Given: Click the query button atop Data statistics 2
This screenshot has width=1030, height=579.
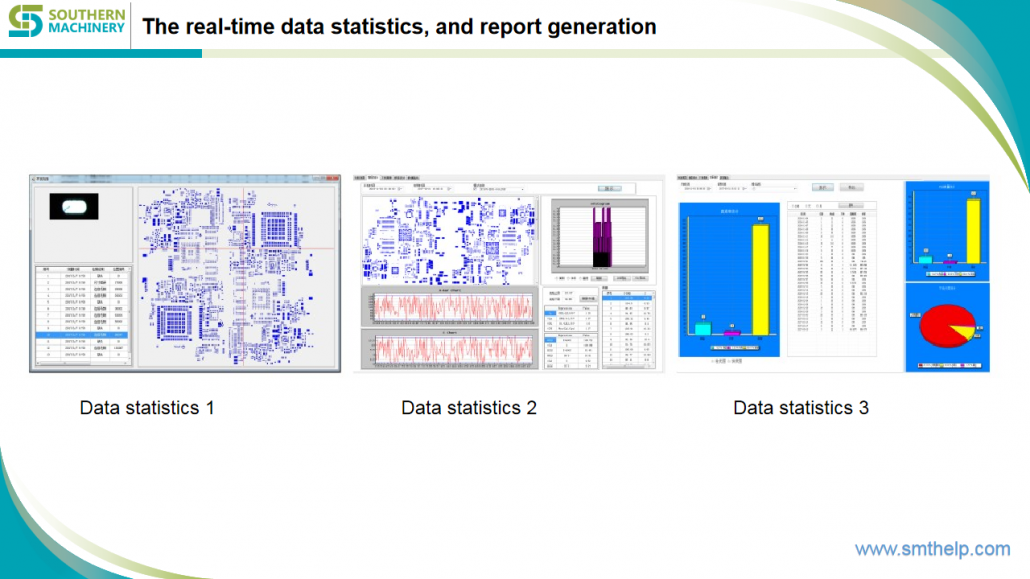Looking at the screenshot, I should point(610,189).
